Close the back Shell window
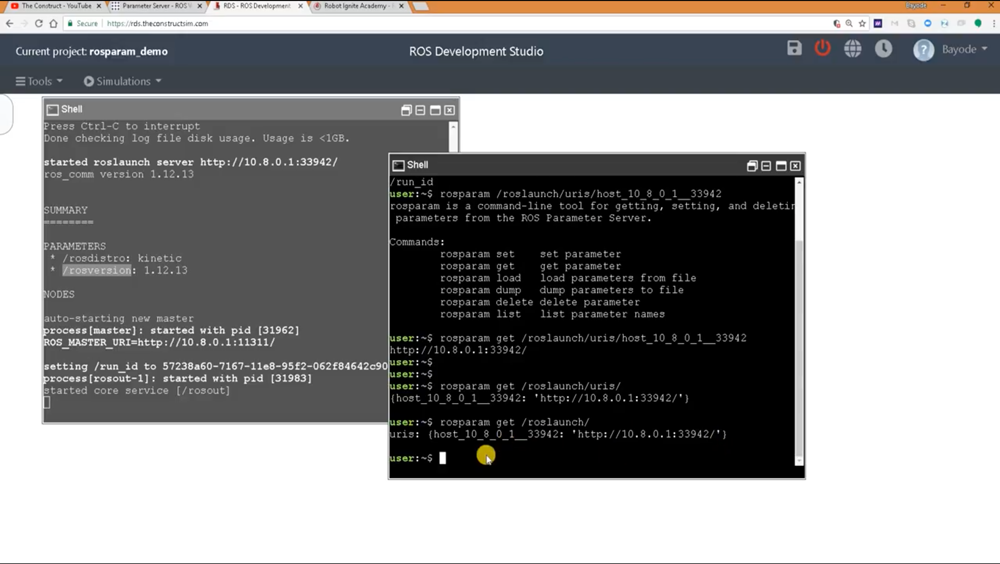Viewport: 1000px width, 564px height. point(450,110)
